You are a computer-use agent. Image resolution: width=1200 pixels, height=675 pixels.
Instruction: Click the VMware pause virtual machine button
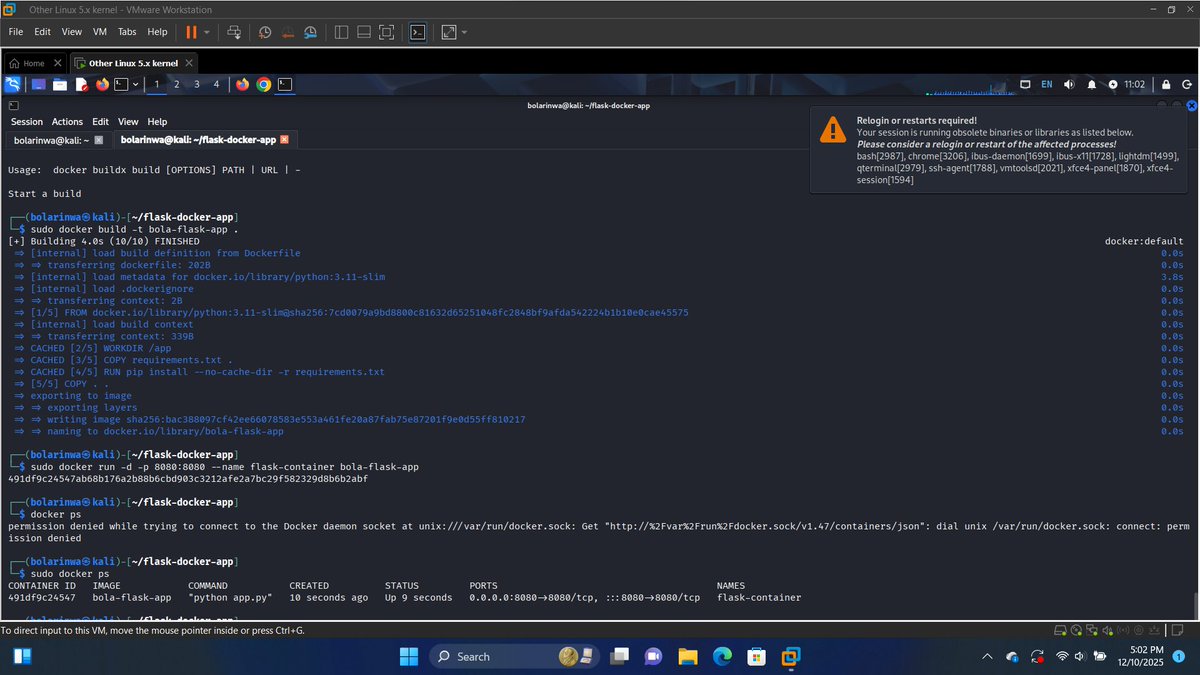(x=191, y=32)
